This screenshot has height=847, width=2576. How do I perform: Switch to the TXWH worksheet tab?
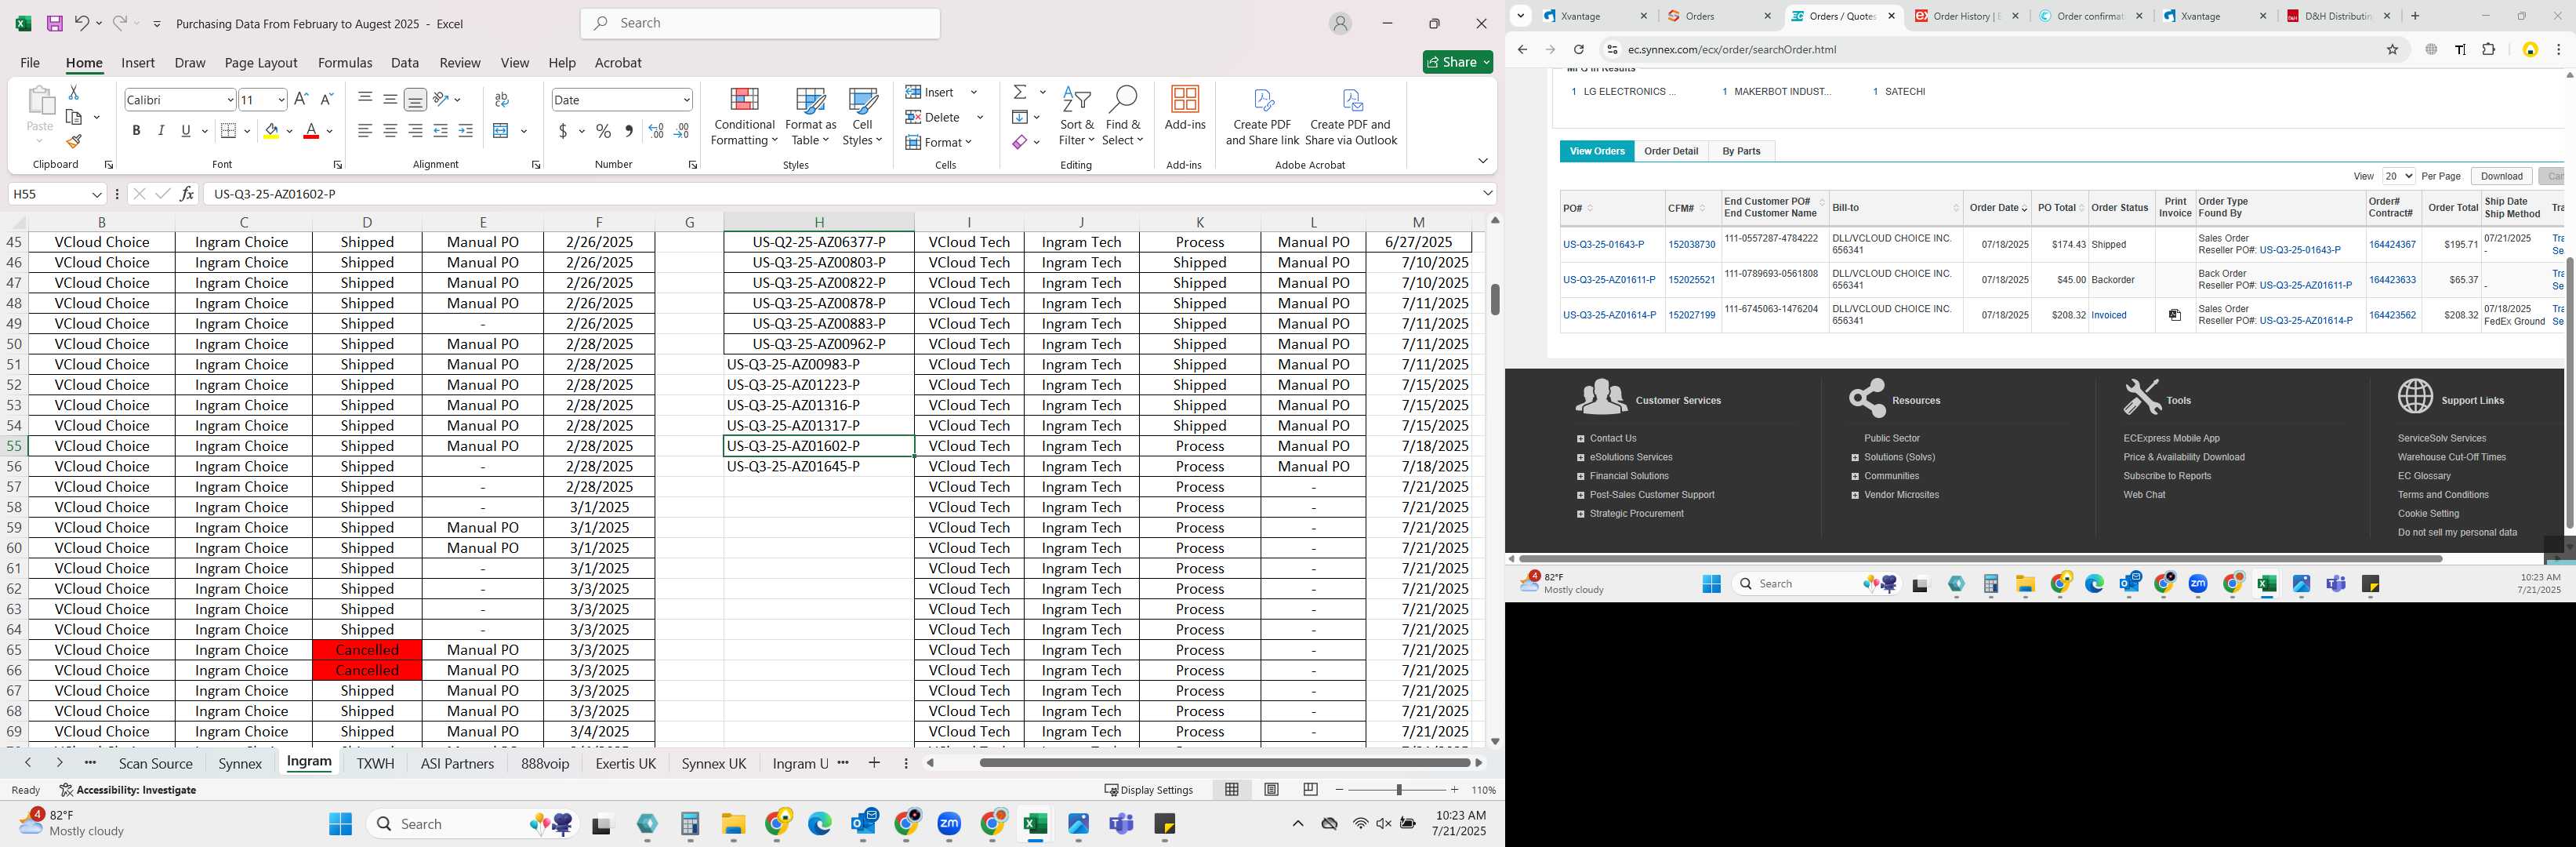[375, 763]
